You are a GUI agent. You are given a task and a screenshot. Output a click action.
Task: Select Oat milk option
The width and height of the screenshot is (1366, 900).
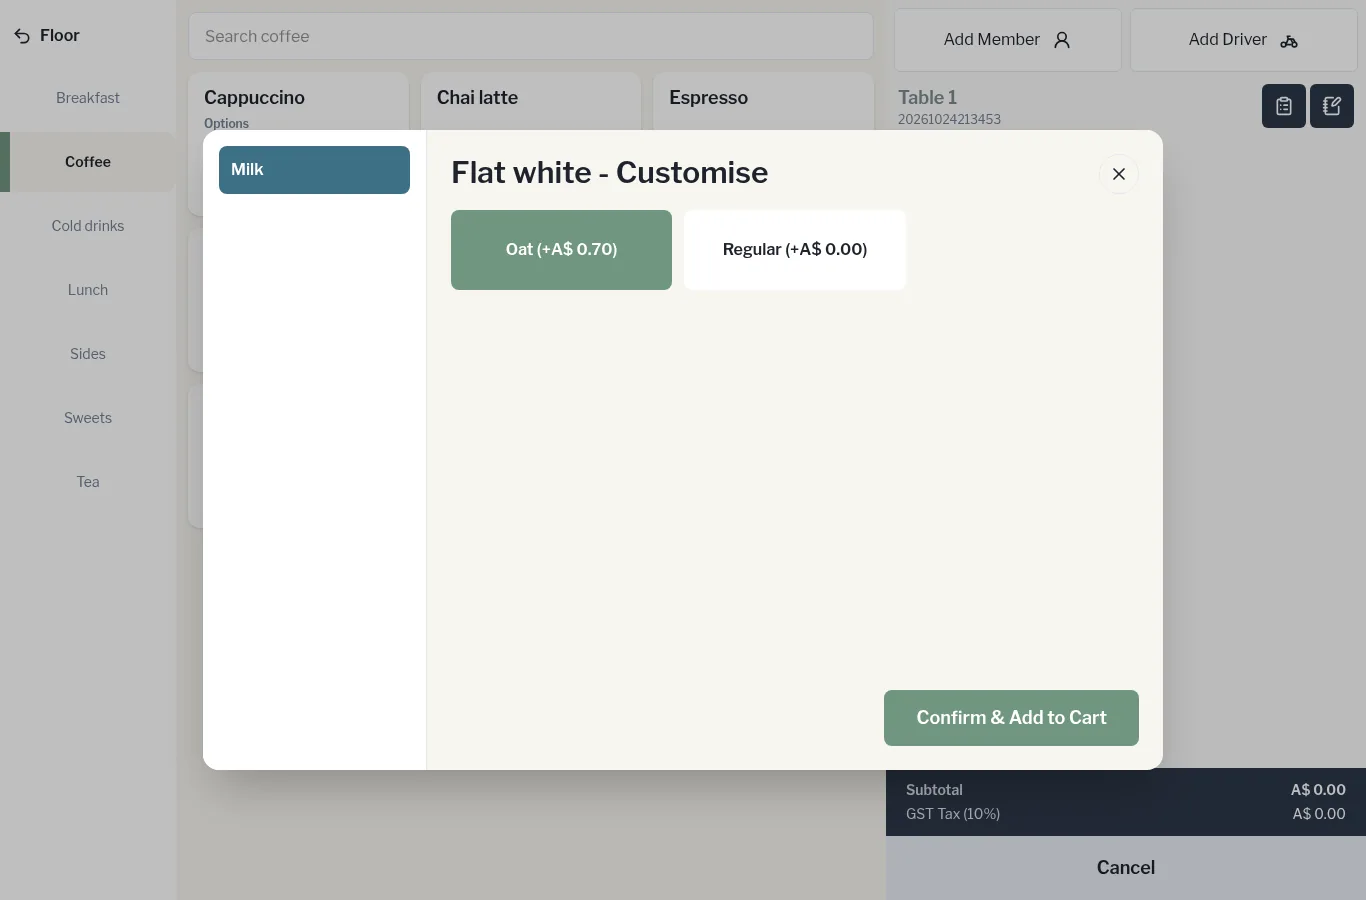click(561, 250)
